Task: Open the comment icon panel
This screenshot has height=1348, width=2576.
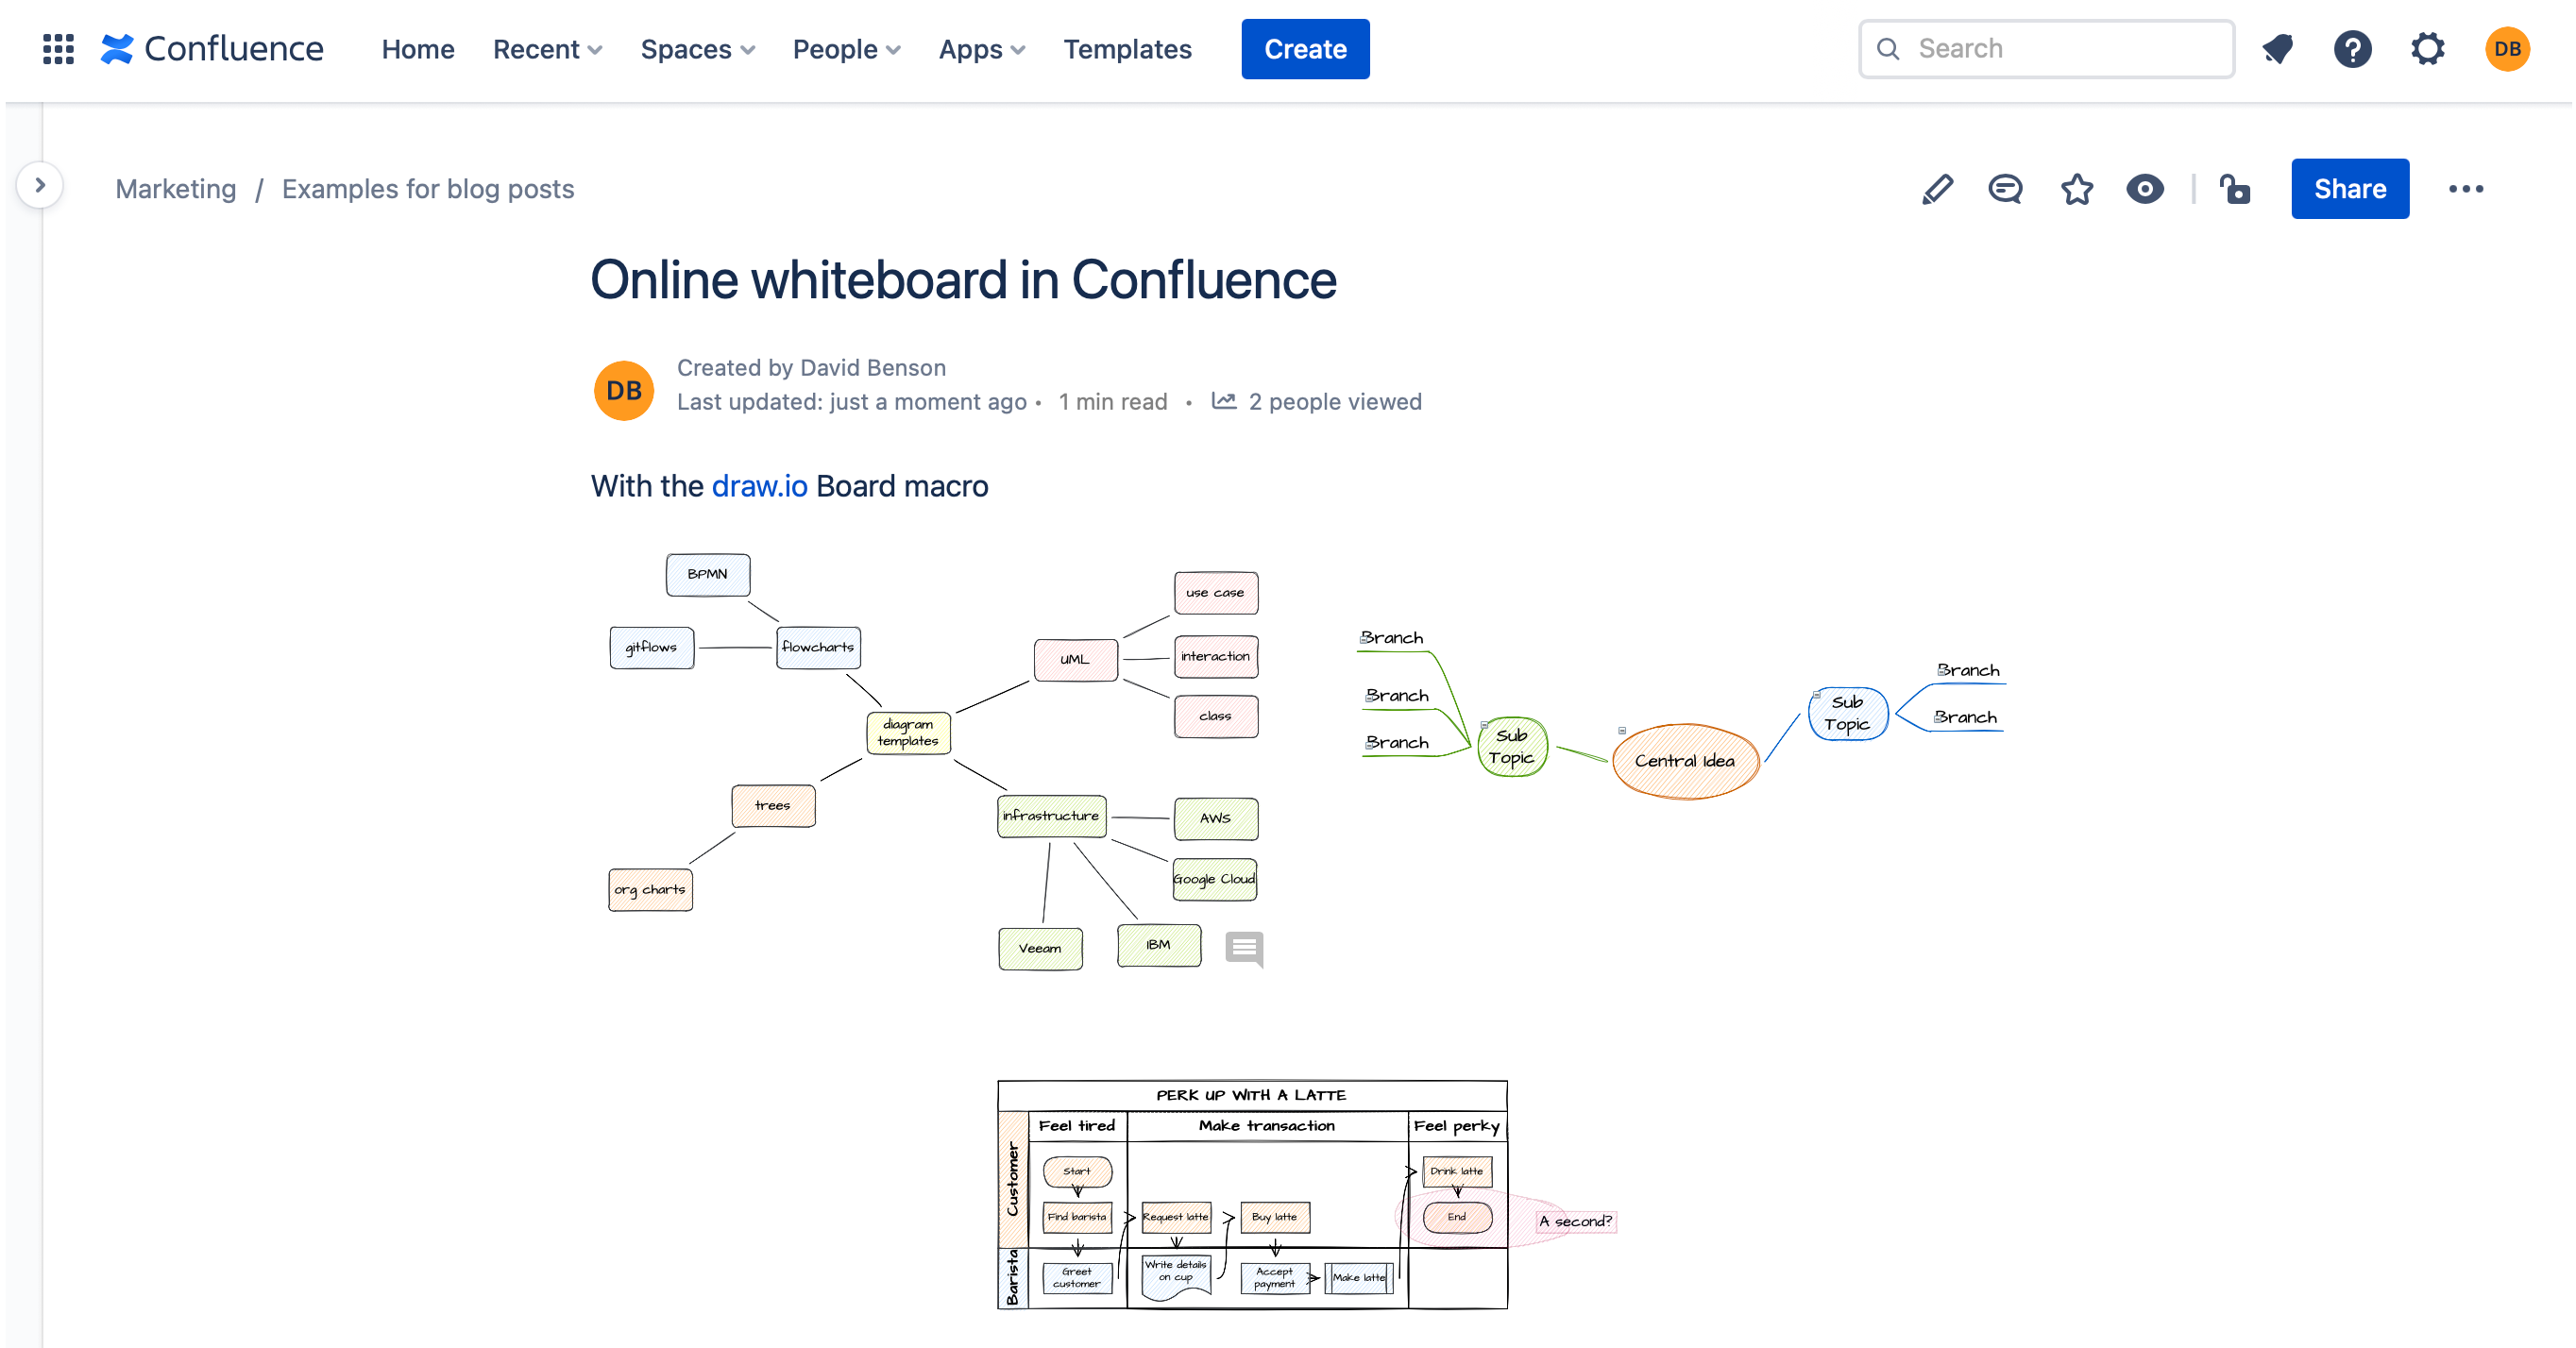Action: (x=2006, y=189)
